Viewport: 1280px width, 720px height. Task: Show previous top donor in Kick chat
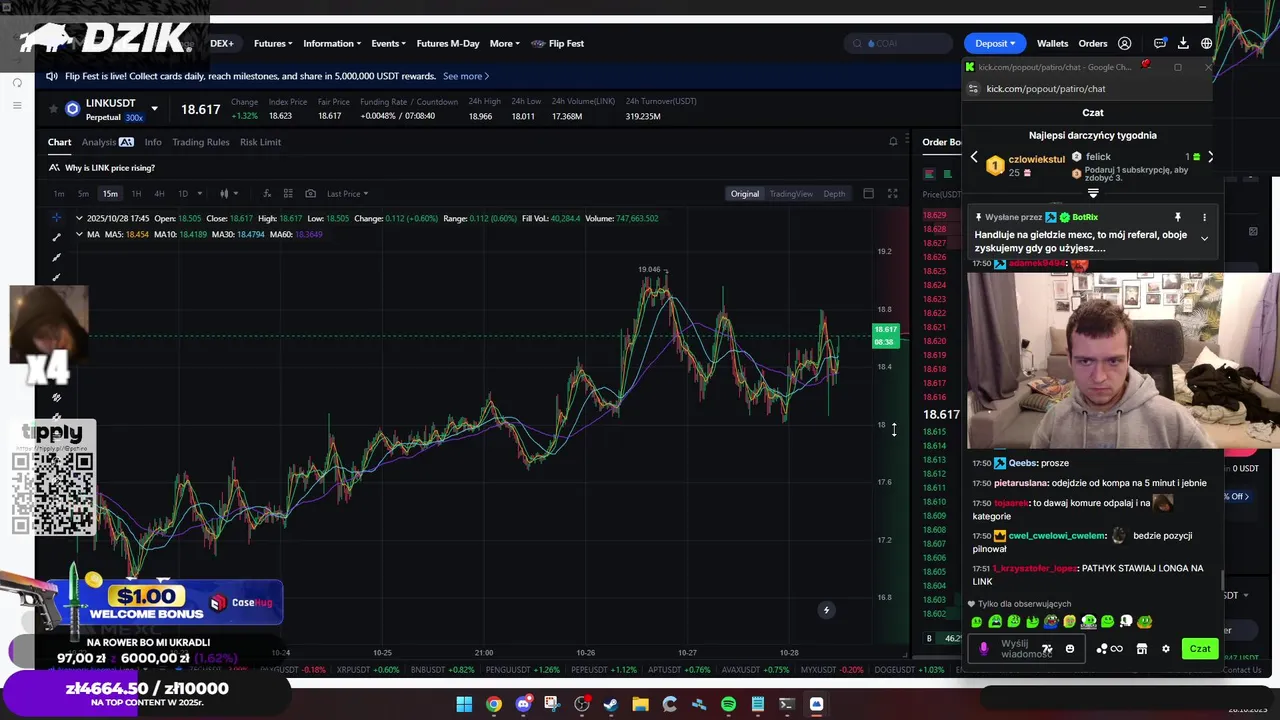pos(974,157)
